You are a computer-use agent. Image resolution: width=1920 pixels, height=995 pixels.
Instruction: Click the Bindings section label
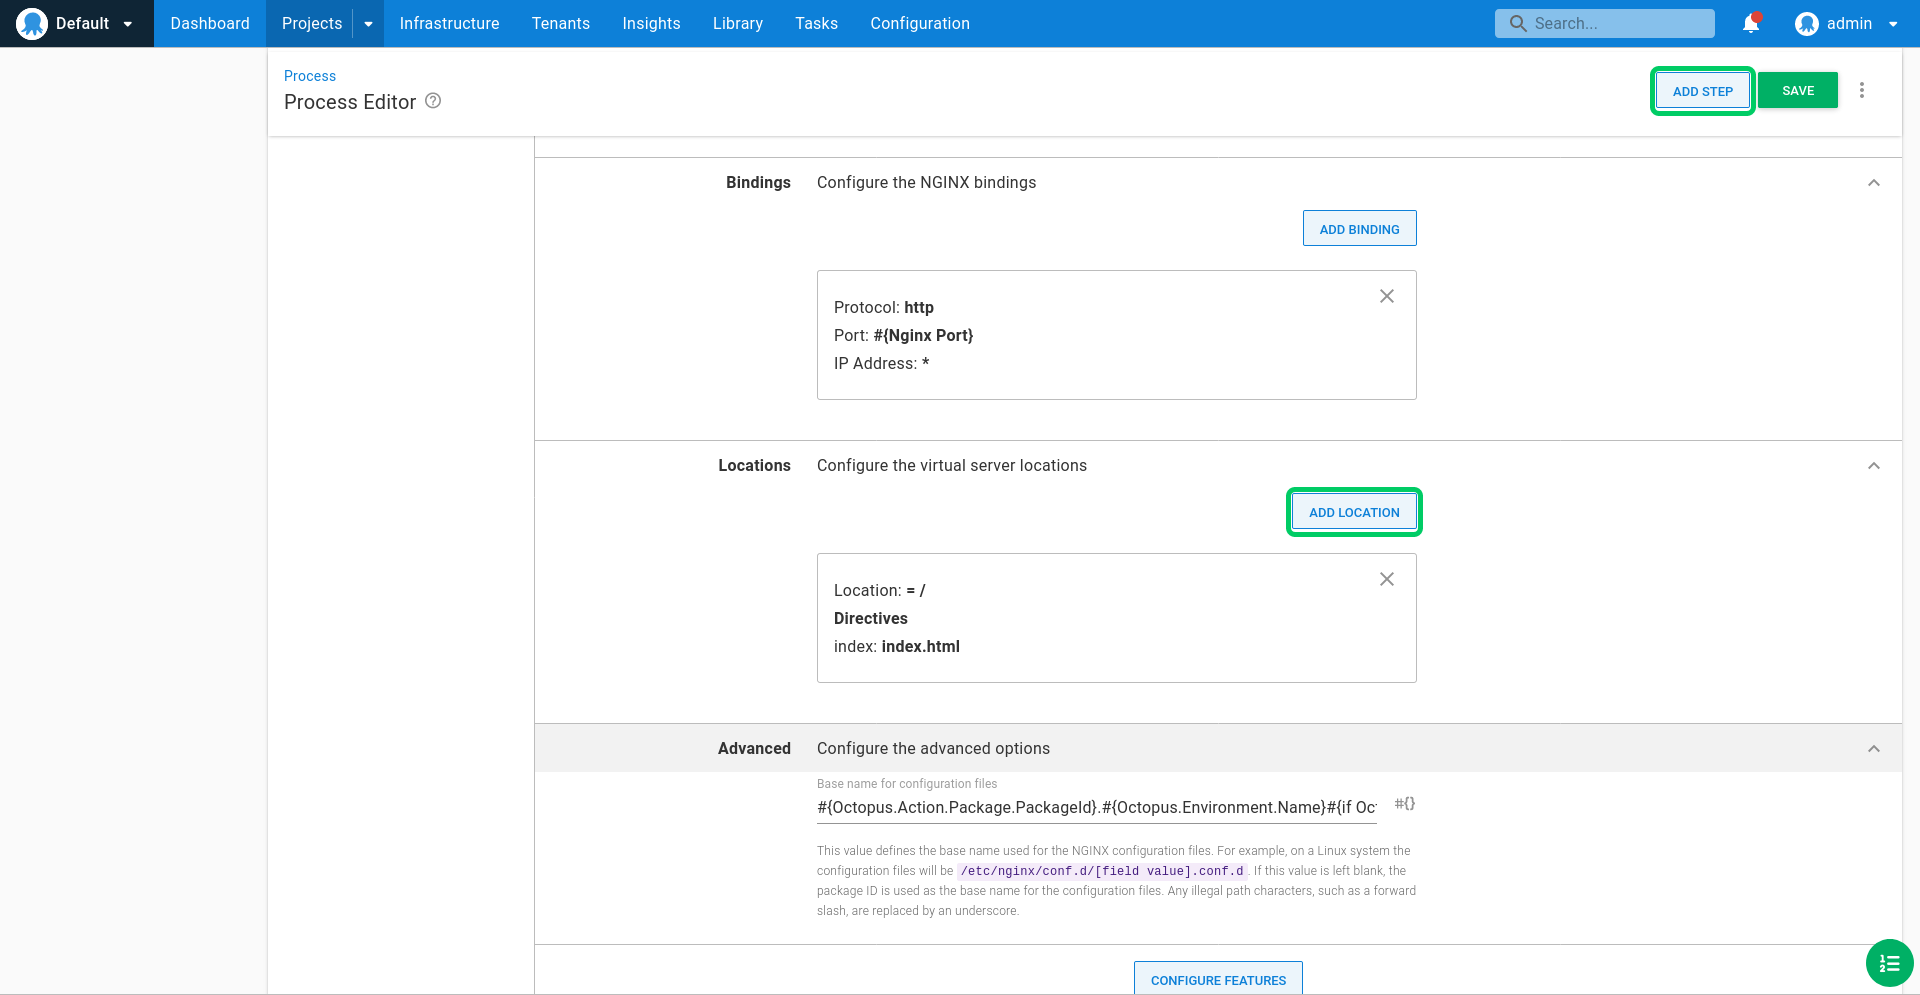click(758, 183)
